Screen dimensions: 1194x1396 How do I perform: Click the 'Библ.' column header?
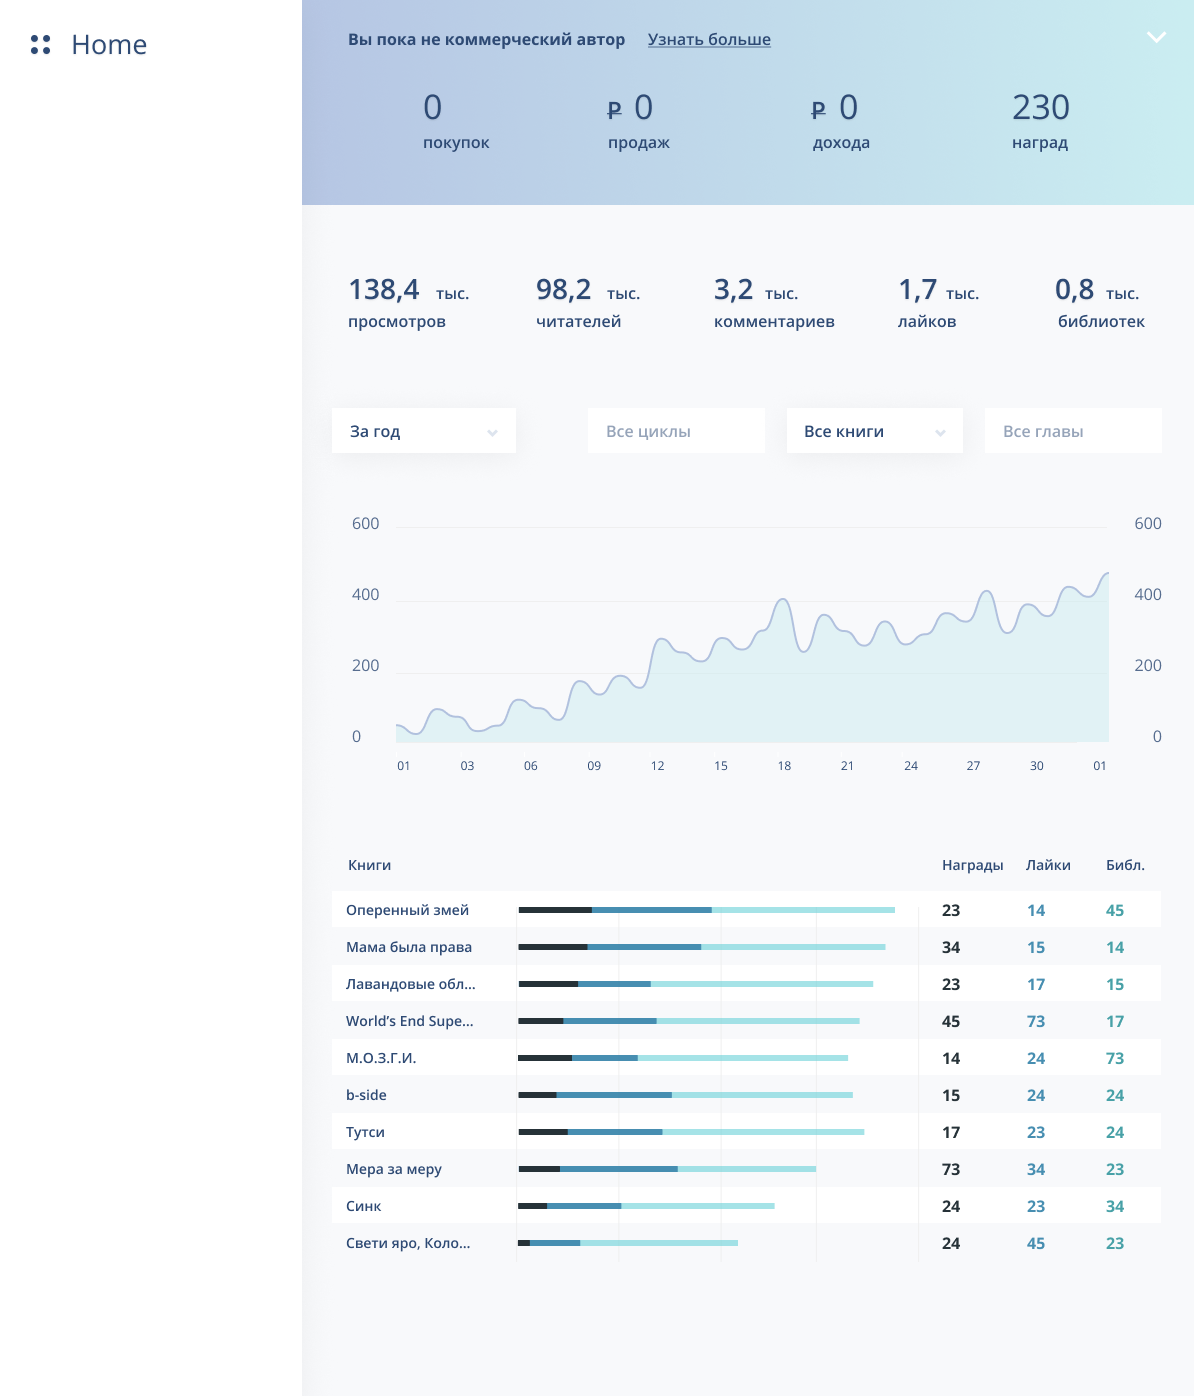(x=1125, y=865)
